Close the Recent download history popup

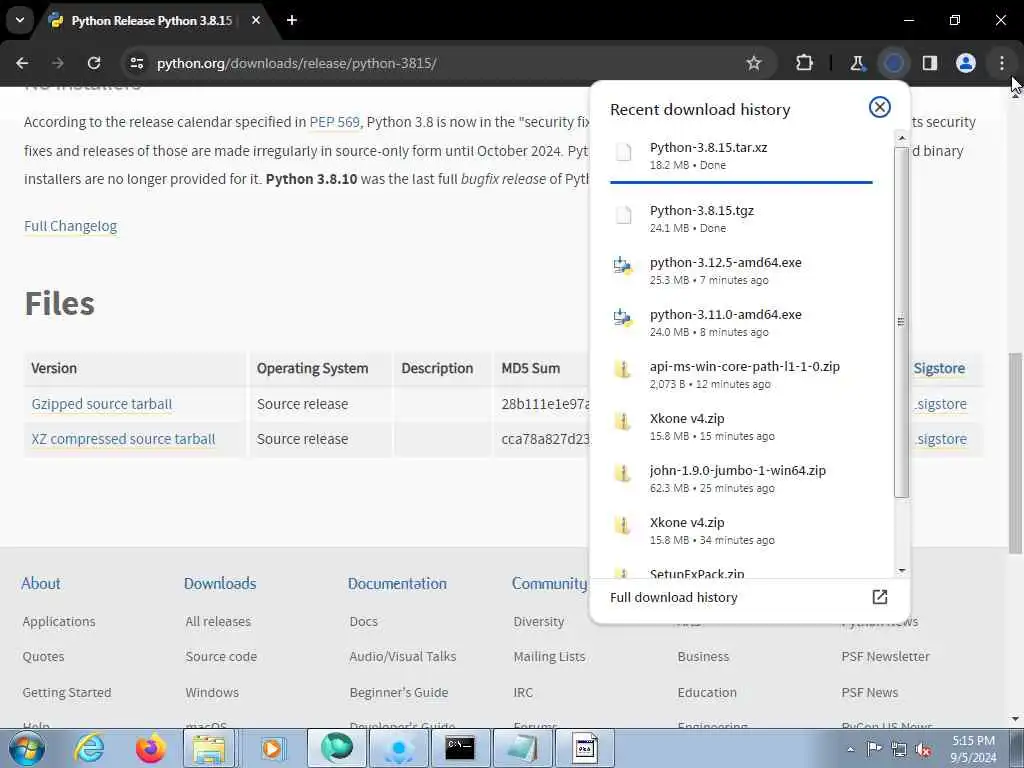880,107
